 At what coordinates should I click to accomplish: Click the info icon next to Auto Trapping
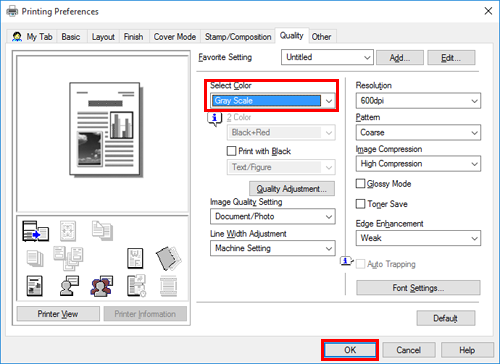[x=346, y=261]
